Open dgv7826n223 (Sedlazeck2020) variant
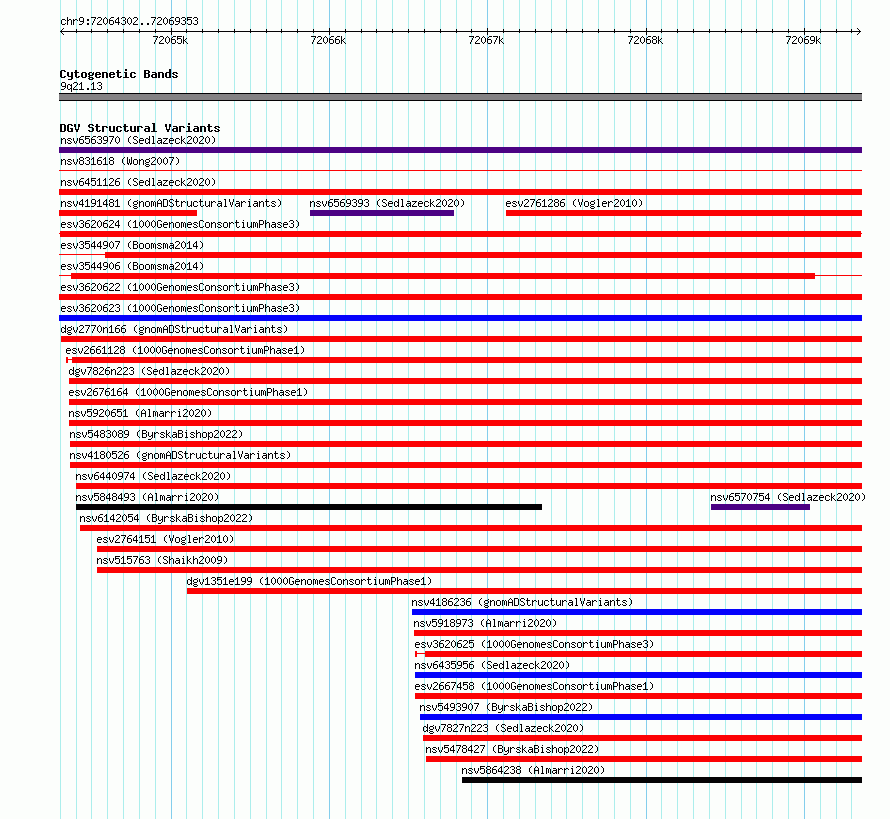 click(149, 371)
